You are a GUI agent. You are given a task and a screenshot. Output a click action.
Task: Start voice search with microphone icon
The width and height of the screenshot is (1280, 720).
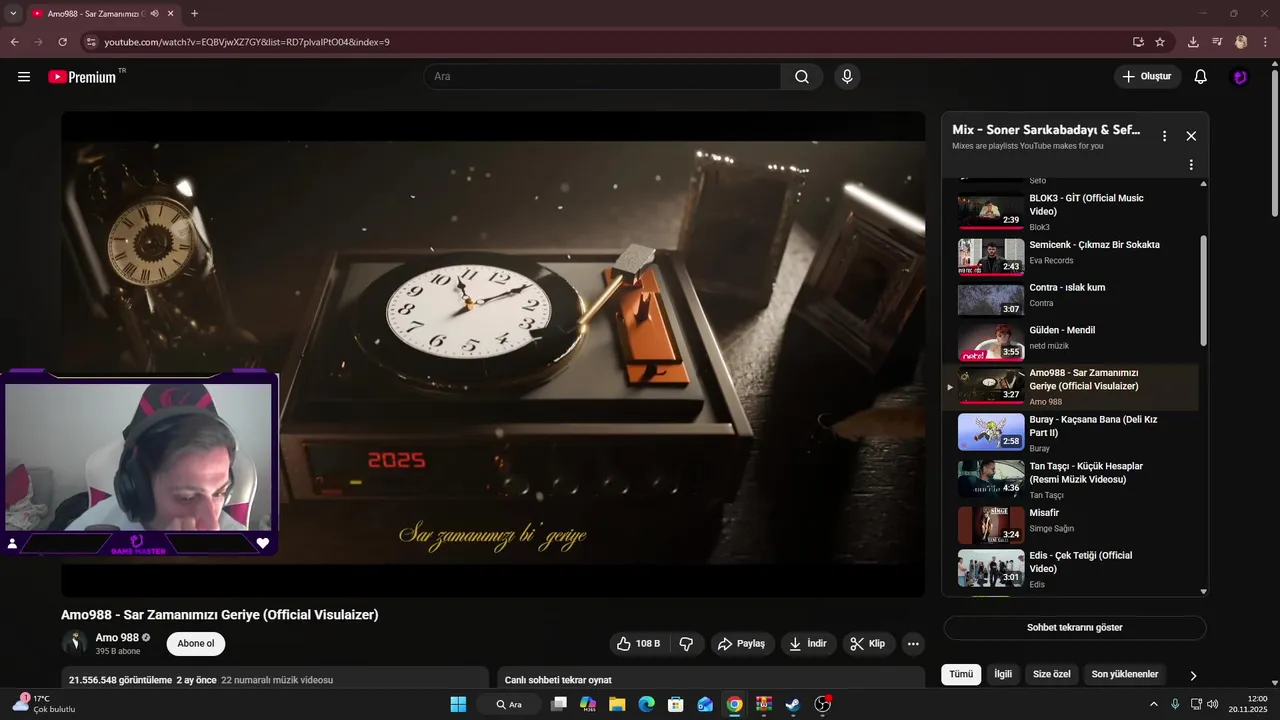pyautogui.click(x=847, y=77)
